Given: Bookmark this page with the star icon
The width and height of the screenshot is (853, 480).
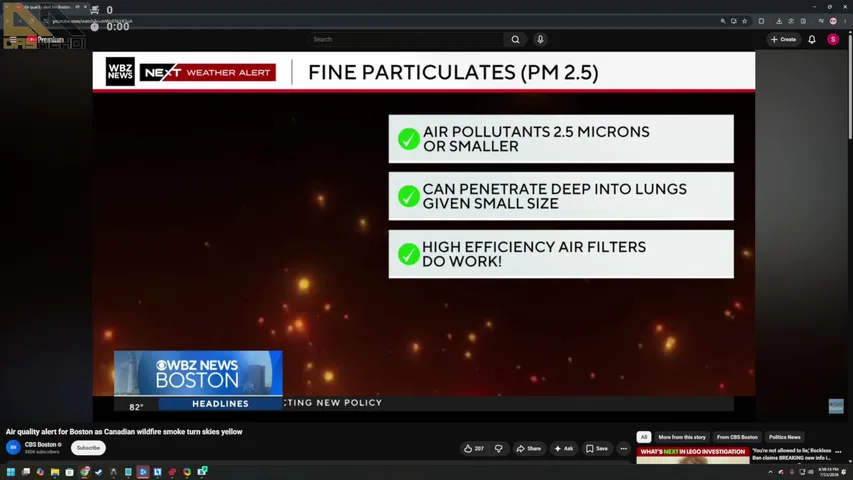Looking at the screenshot, I should click(x=745, y=21).
